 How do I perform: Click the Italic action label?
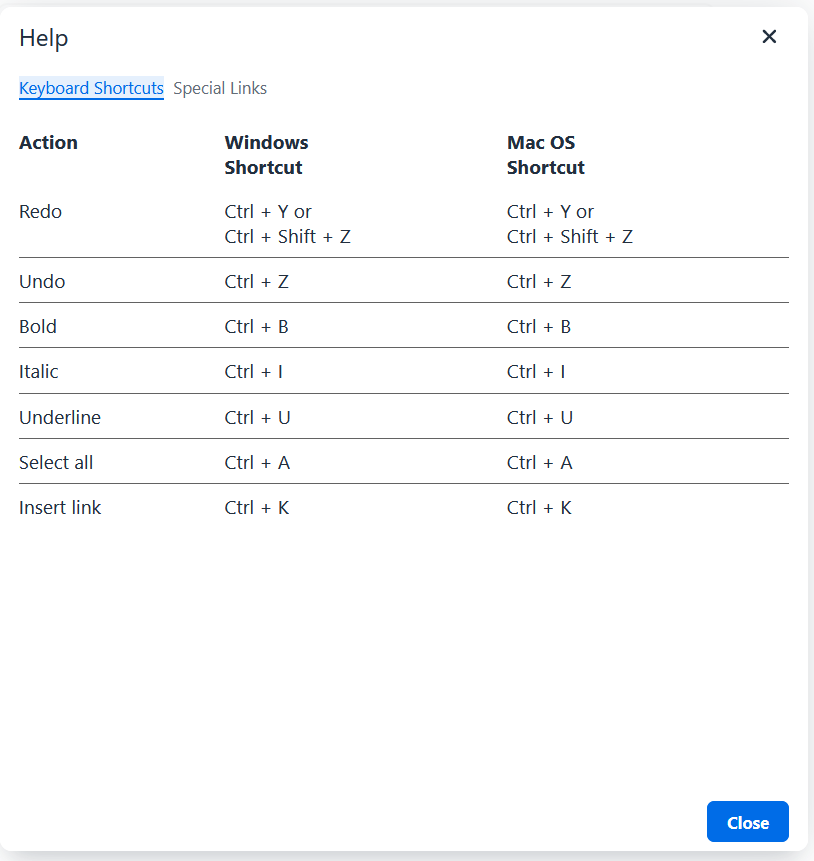click(39, 371)
